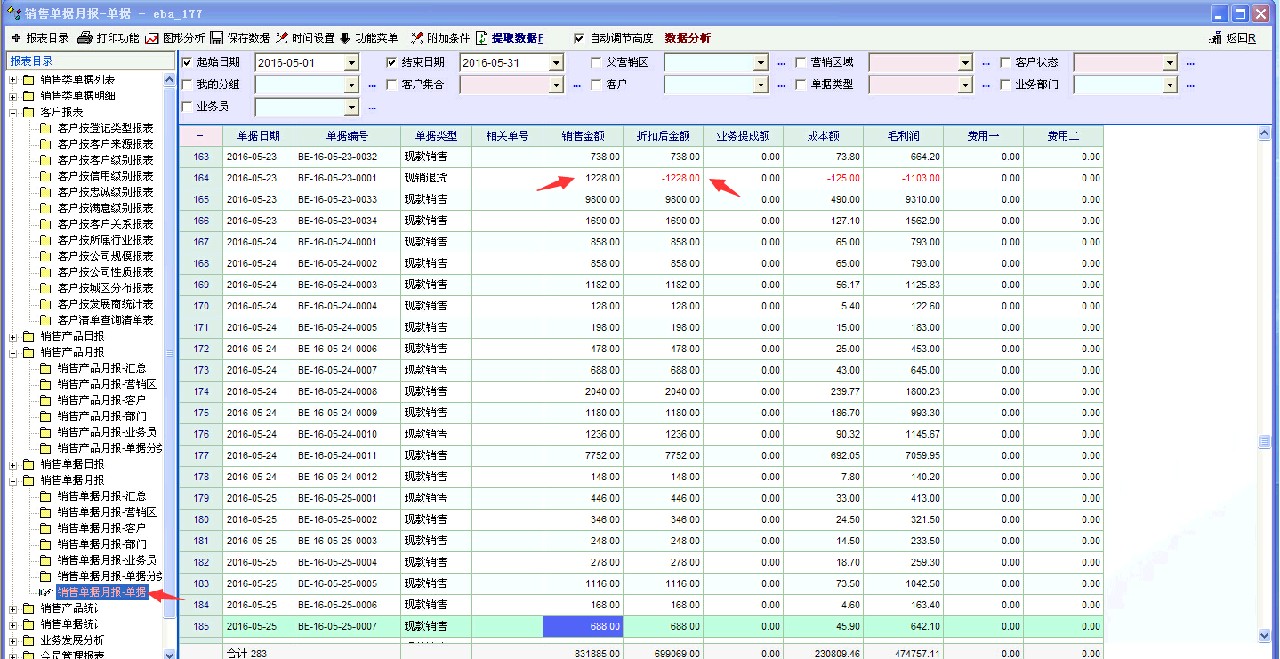Collapse the 客户报表 tree folder
The image size is (1280, 659).
pyautogui.click(x=13, y=112)
